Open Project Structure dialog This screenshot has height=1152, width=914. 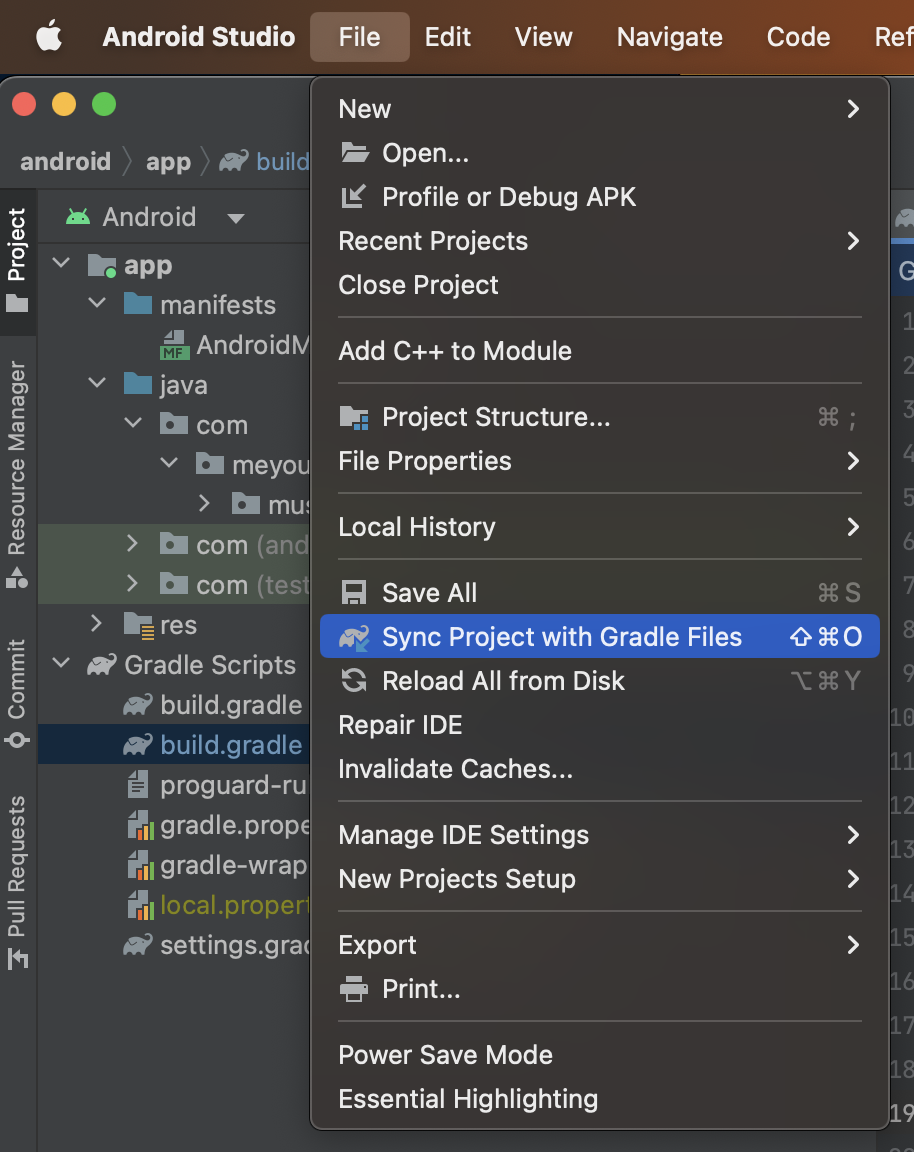(x=496, y=417)
